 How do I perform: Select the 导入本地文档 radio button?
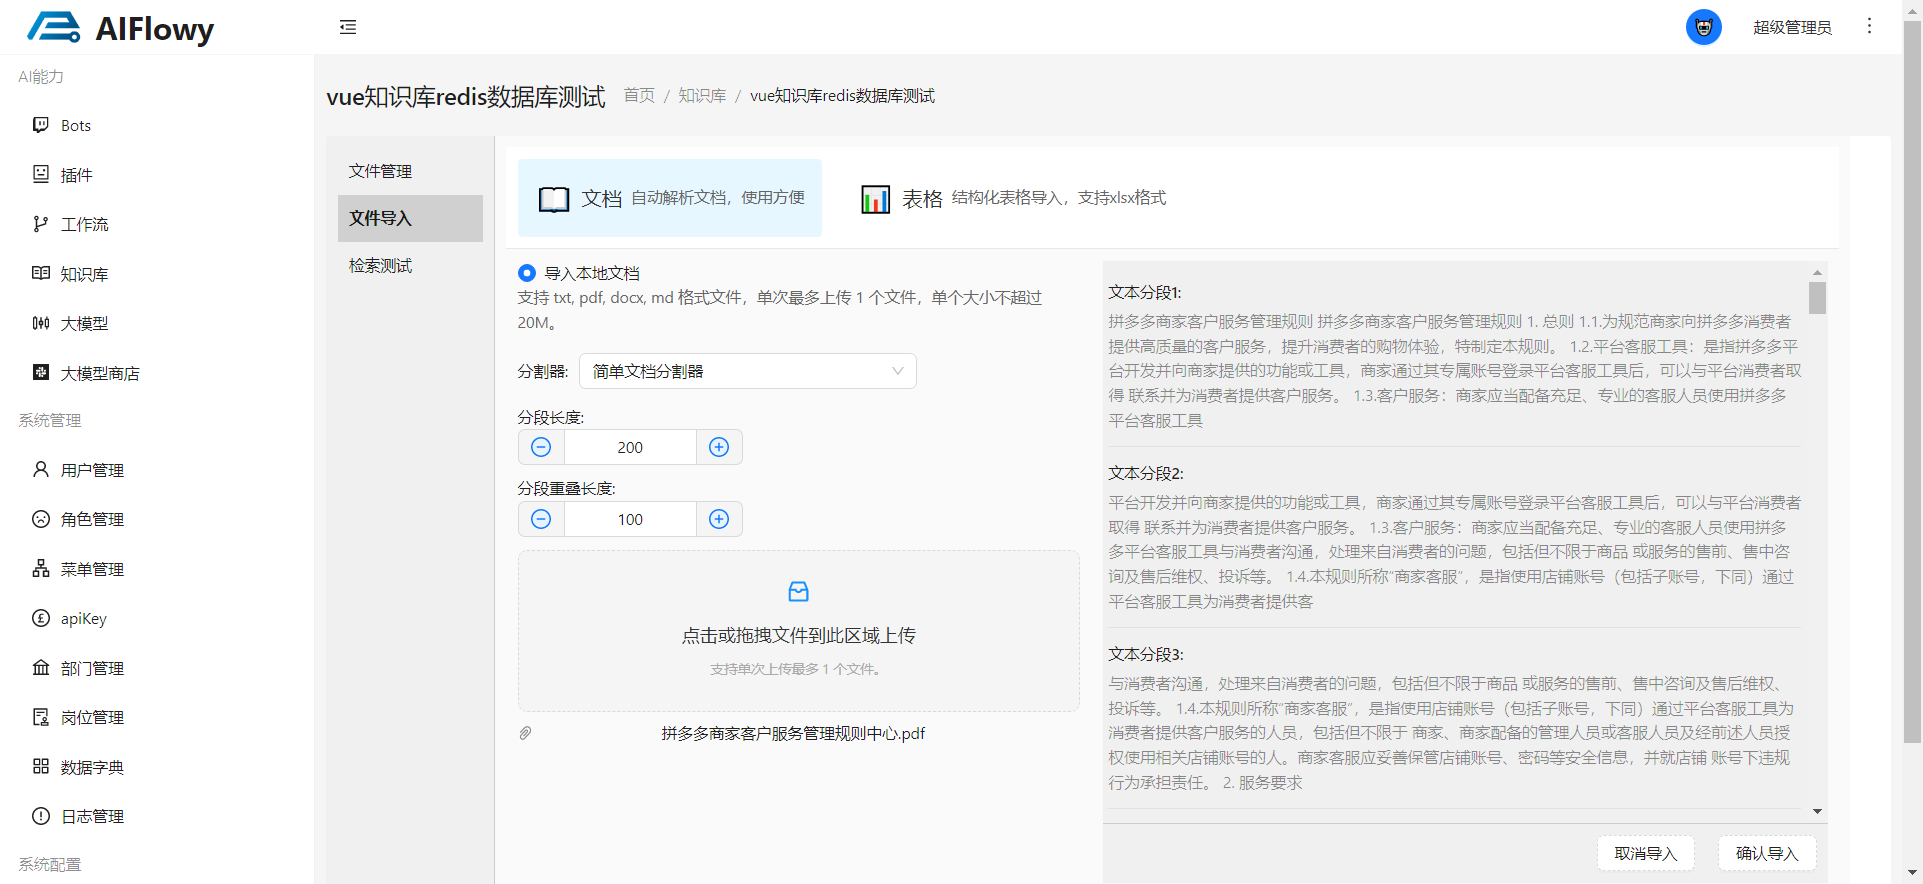527,273
